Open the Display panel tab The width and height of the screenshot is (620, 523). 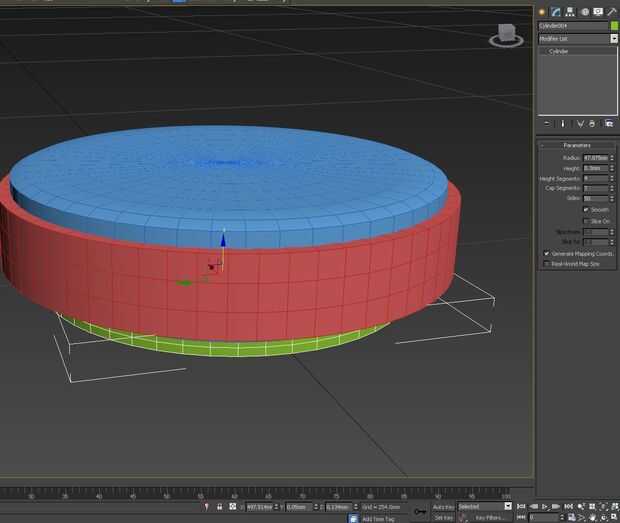pos(597,10)
